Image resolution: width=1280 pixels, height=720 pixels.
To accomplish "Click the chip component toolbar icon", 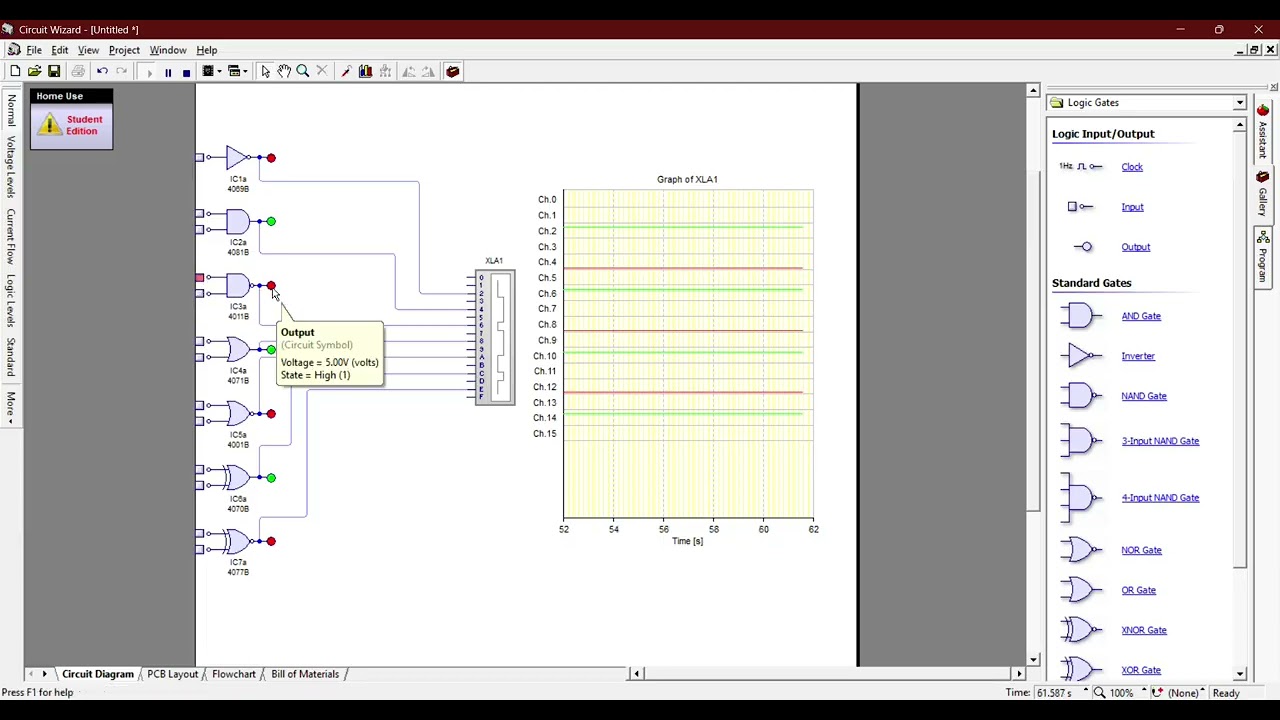I will [x=207, y=71].
